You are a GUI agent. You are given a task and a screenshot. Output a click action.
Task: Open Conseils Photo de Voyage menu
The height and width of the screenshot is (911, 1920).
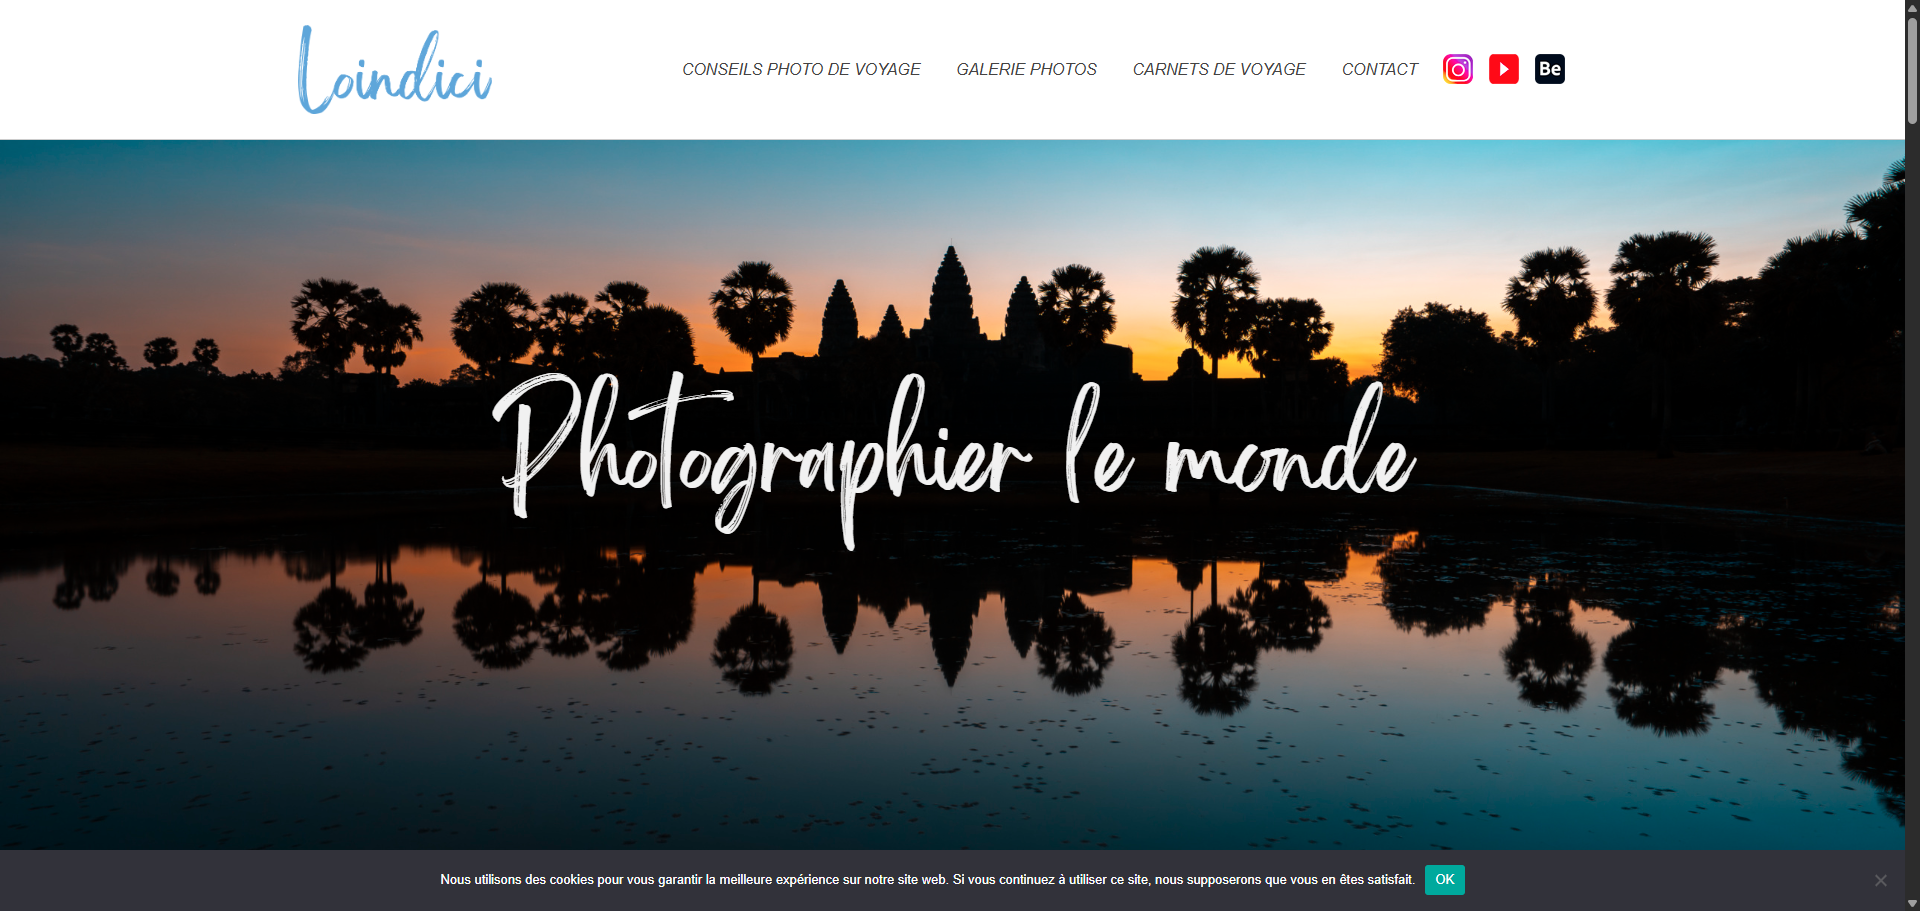[801, 69]
